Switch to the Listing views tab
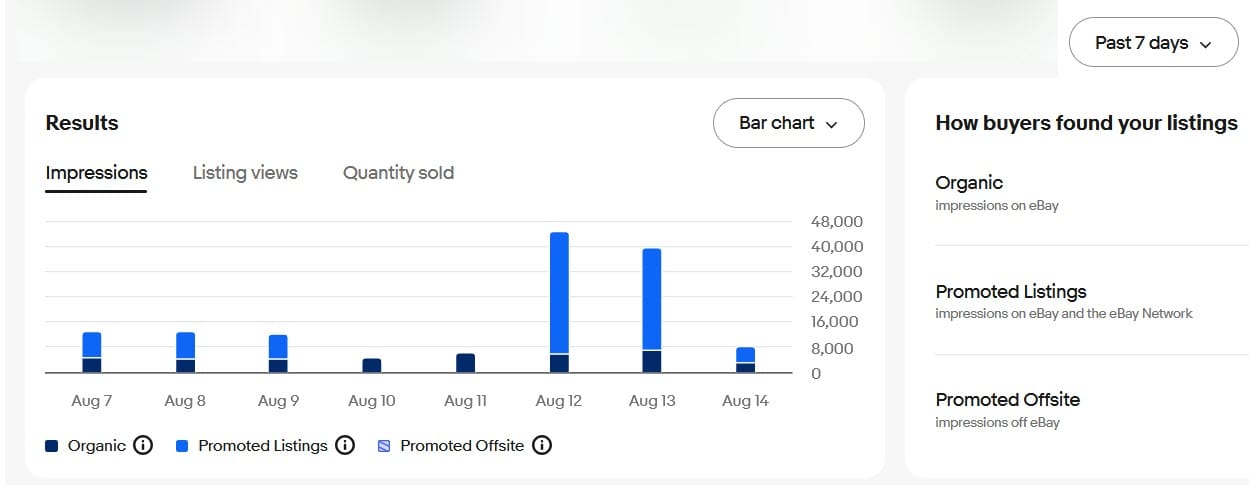The width and height of the screenshot is (1249, 485). [x=245, y=173]
